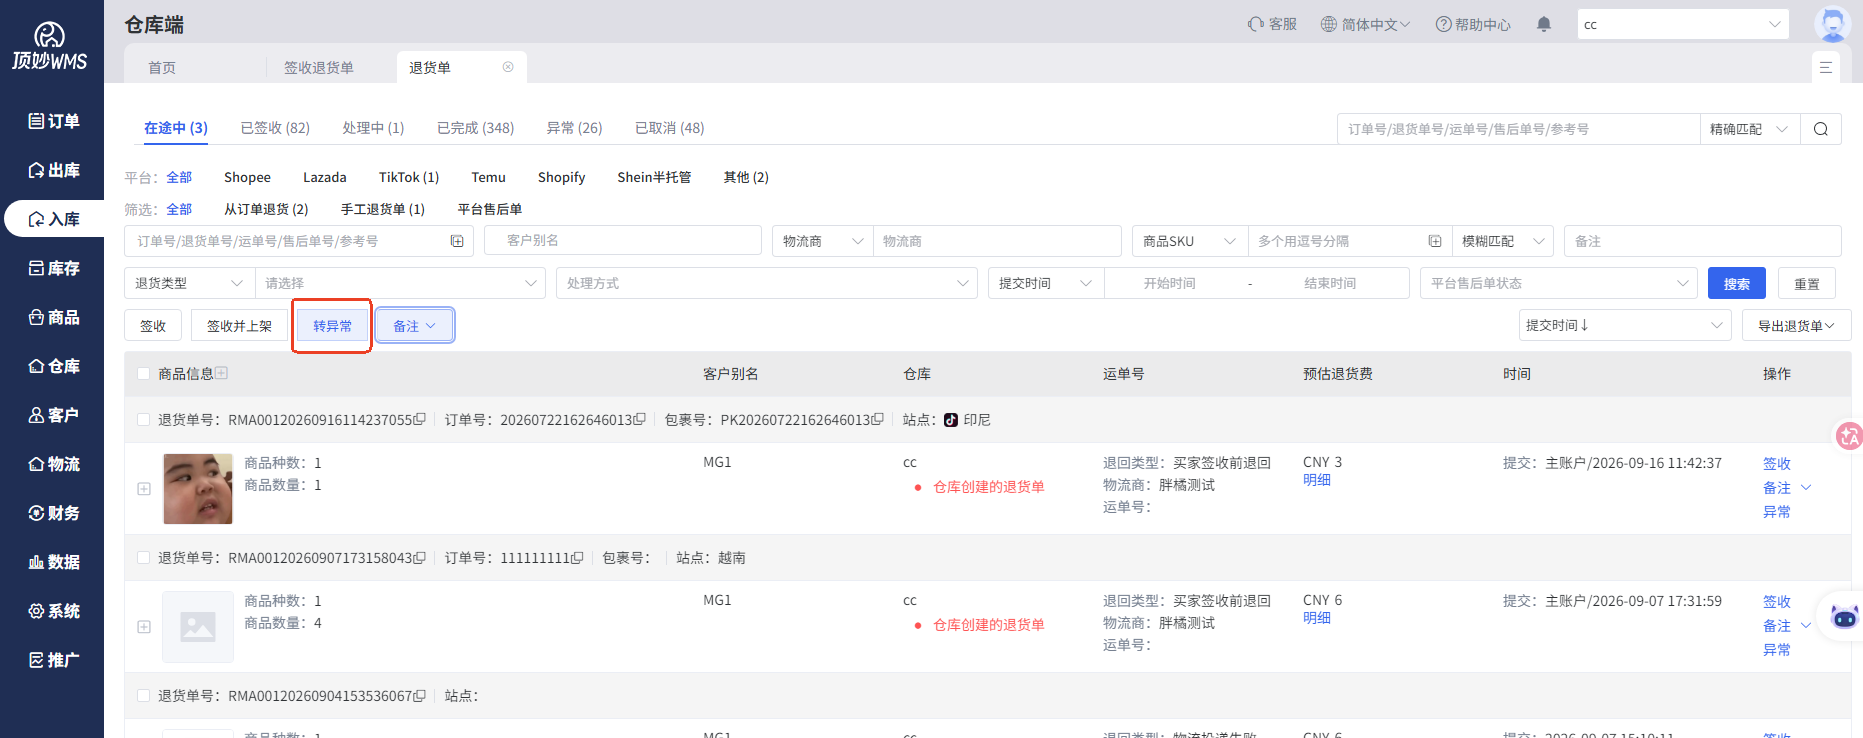The image size is (1863, 738).
Task: Expand product row of RMA00120260916114237055
Action: pyautogui.click(x=144, y=489)
